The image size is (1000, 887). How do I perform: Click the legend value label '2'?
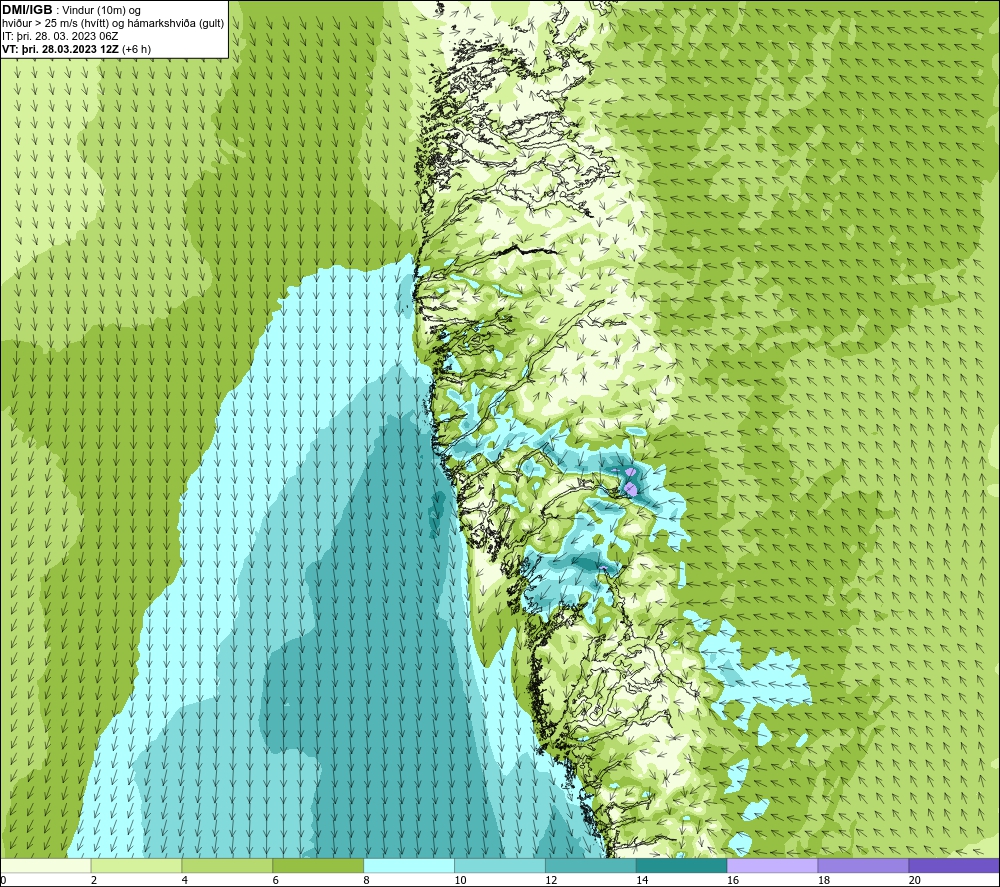coord(94,880)
